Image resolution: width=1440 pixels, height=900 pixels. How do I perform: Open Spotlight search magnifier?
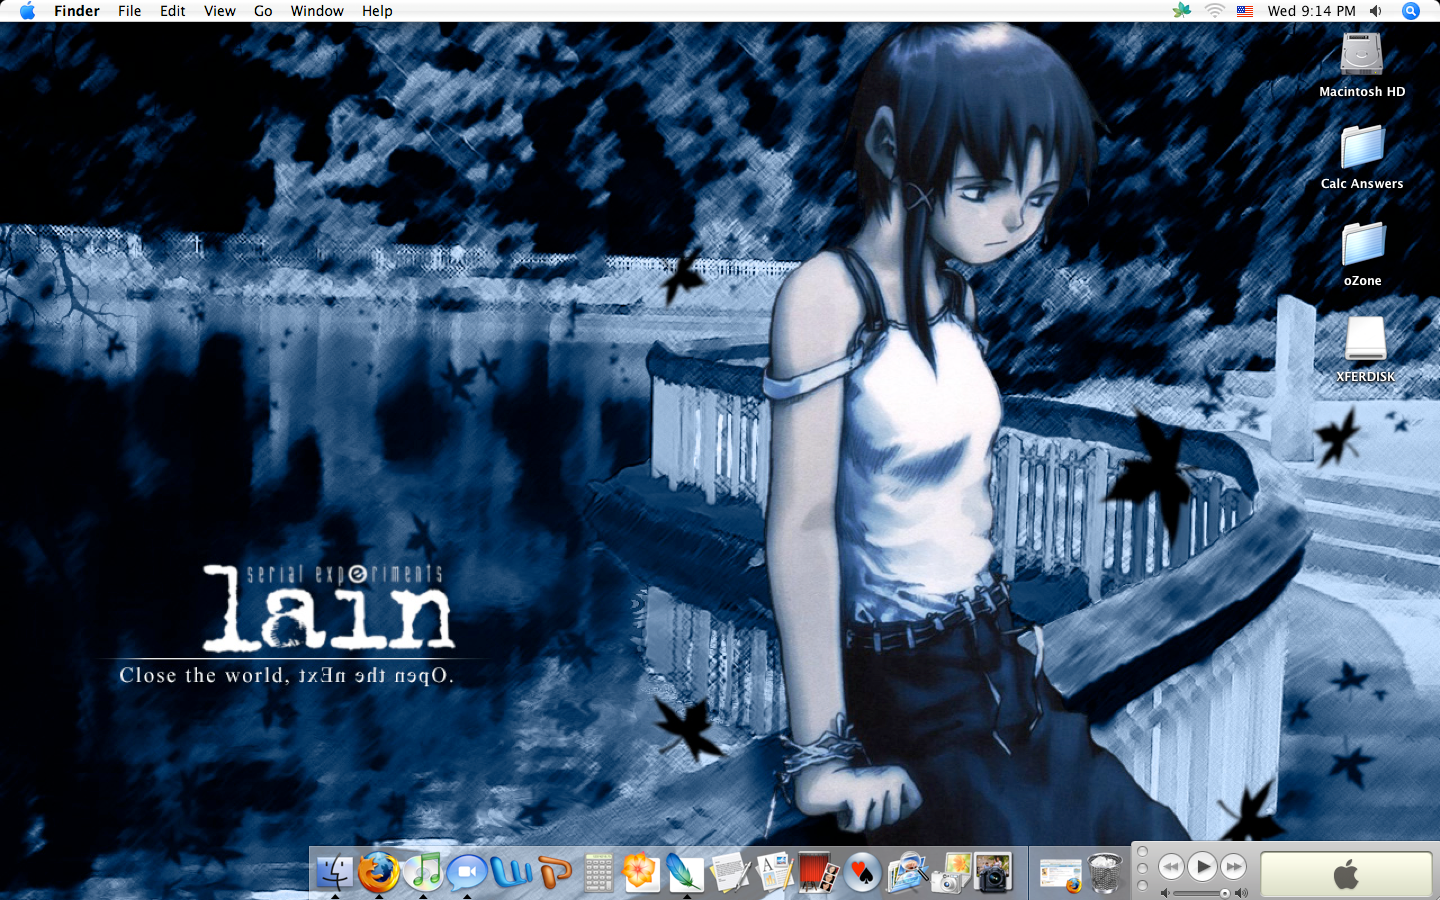pyautogui.click(x=1411, y=11)
